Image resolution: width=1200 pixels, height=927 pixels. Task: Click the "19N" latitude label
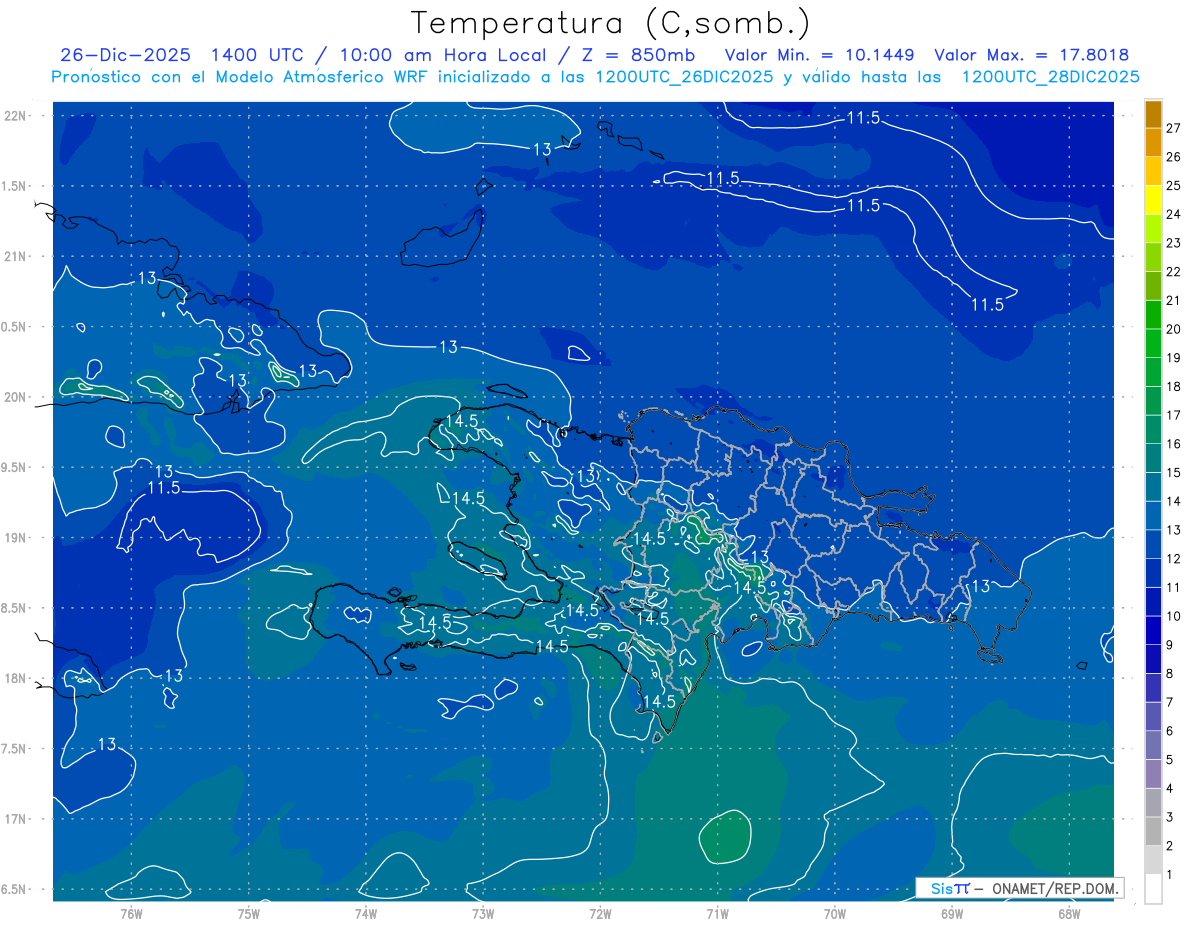click(x=15, y=537)
